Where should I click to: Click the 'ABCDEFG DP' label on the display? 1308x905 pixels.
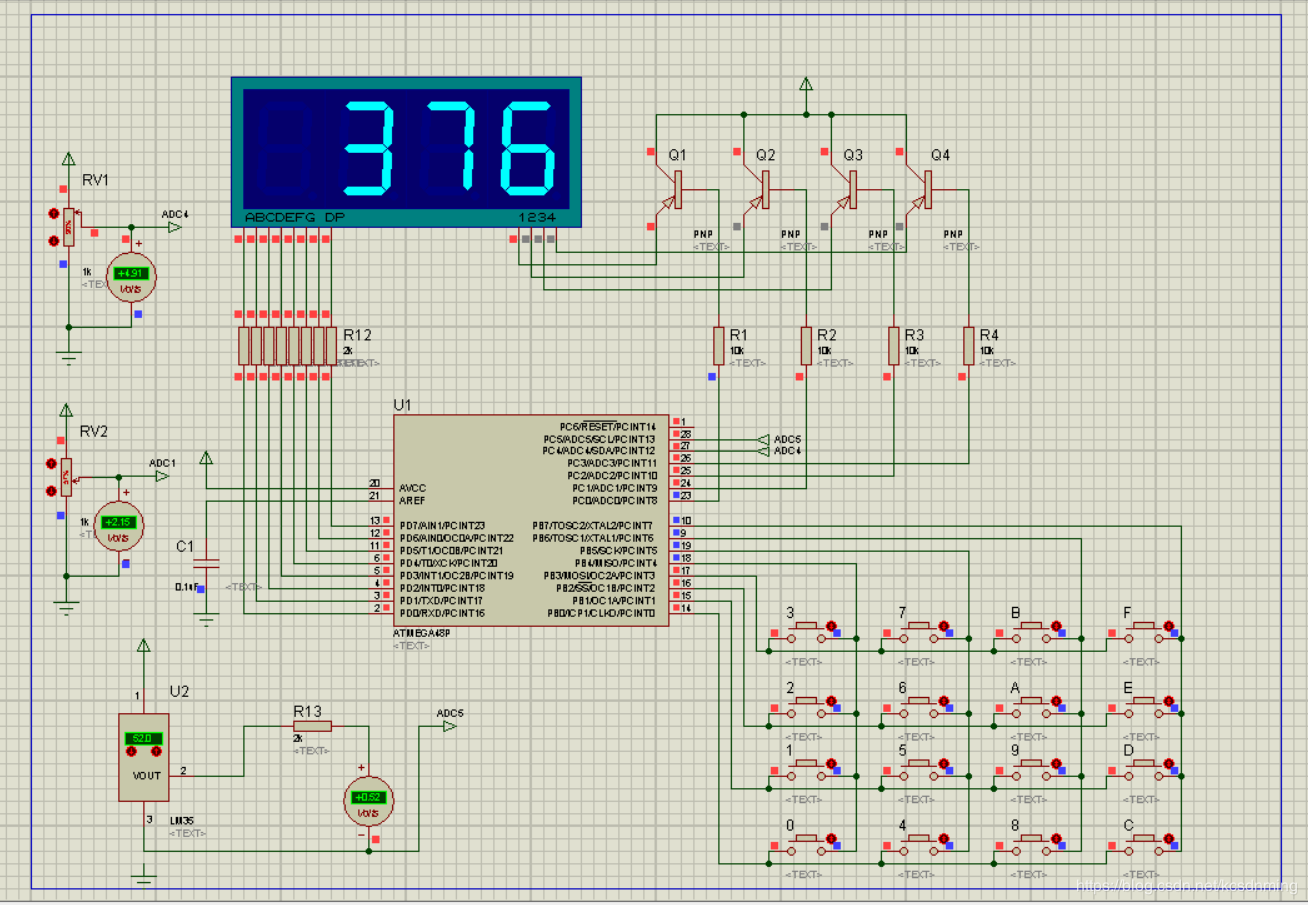(x=296, y=217)
